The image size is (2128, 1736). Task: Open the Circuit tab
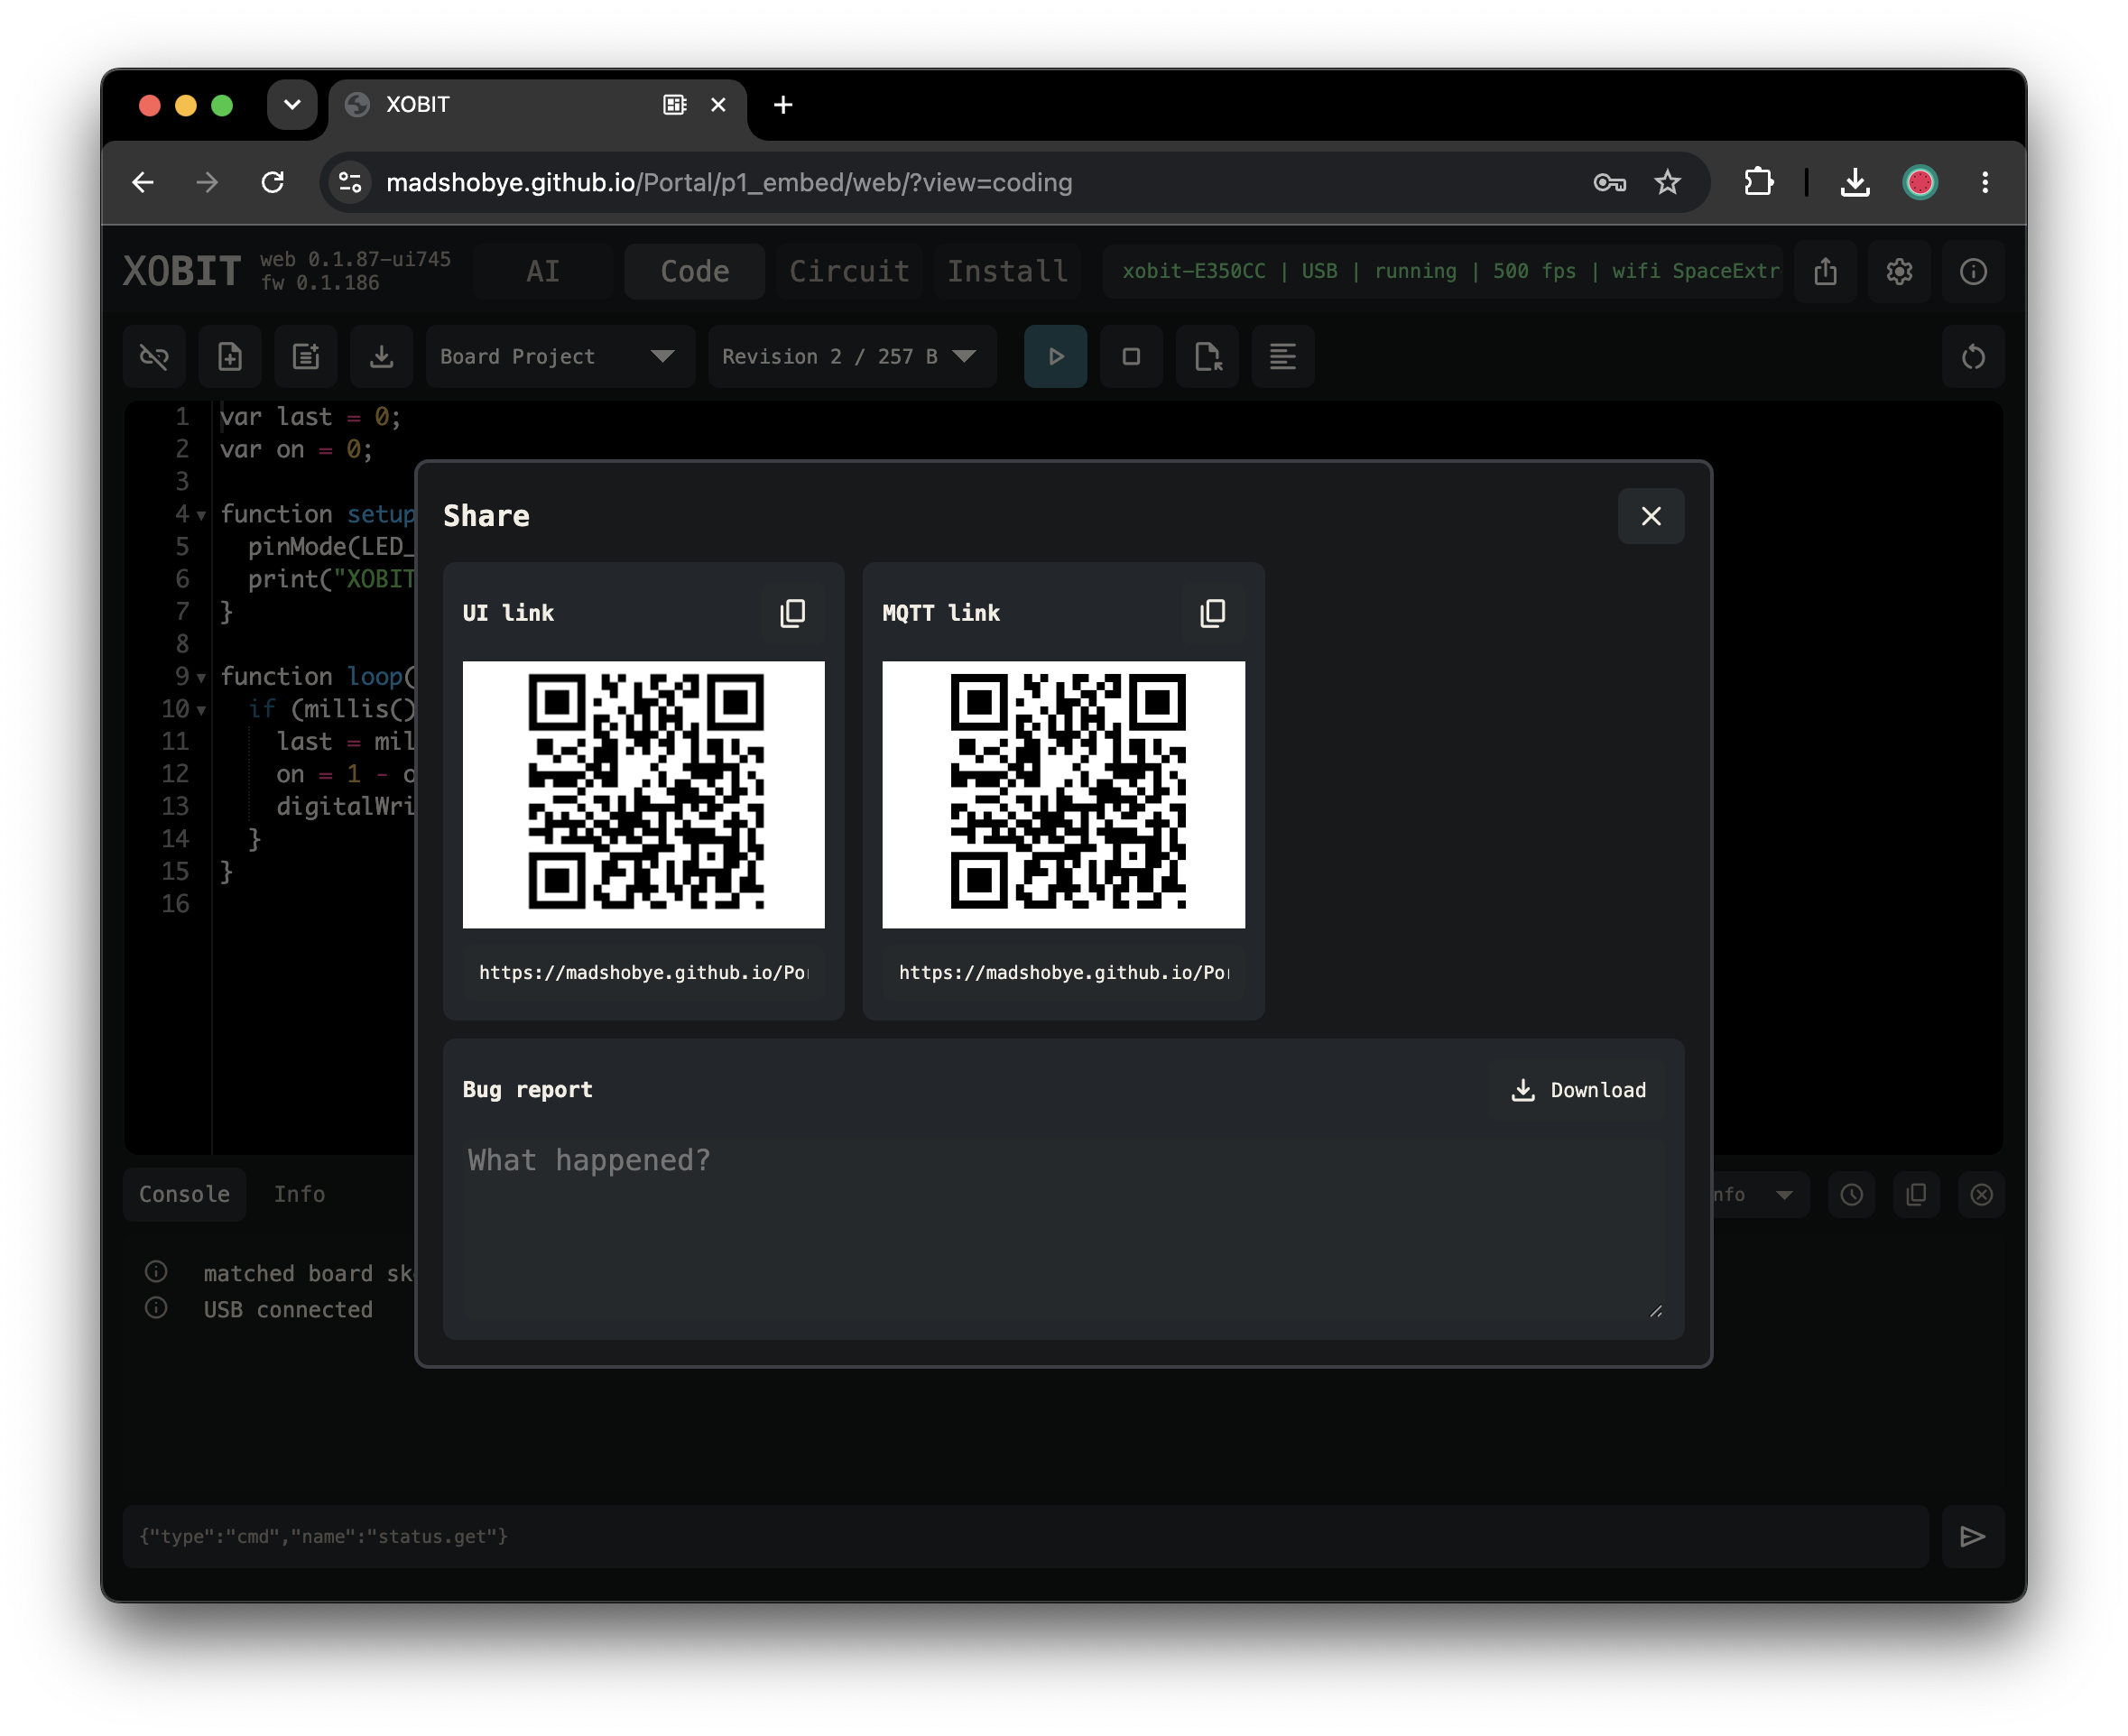849,271
